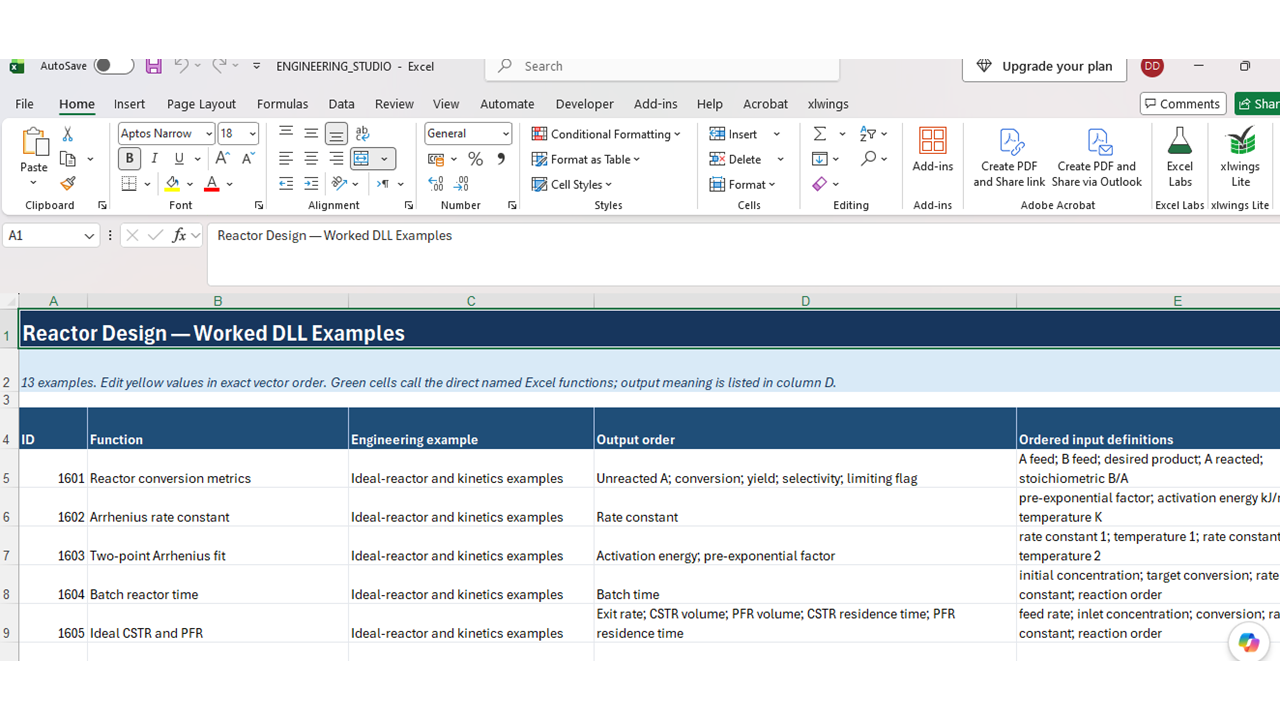Image resolution: width=1280 pixels, height=720 pixels.
Task: Apply yellow fill color swatch
Action: 172,184
